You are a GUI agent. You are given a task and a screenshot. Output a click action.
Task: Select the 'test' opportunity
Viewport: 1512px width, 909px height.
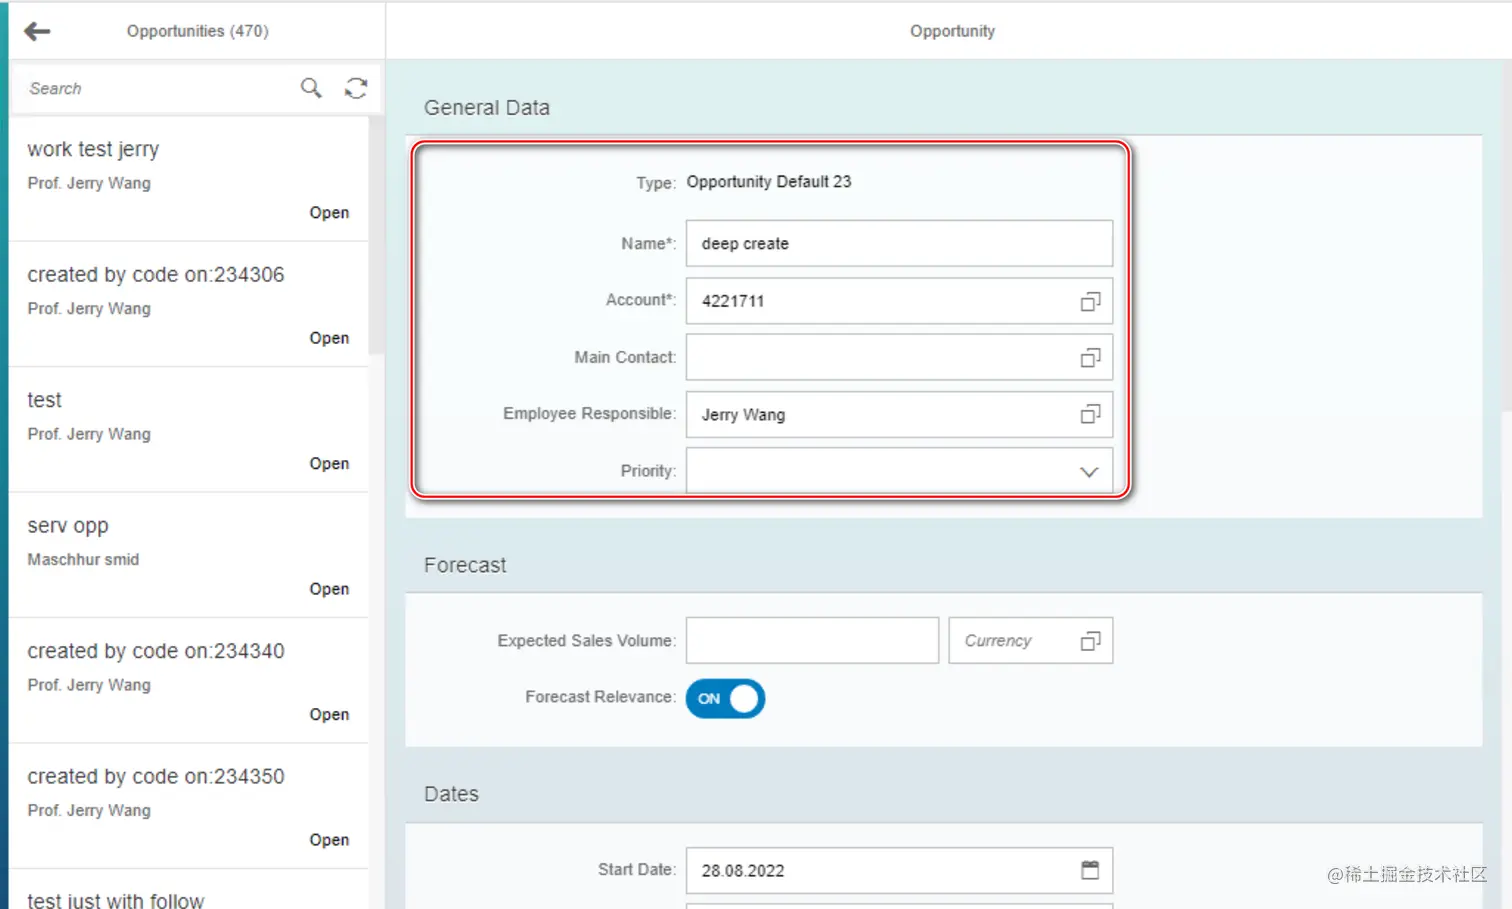188,430
